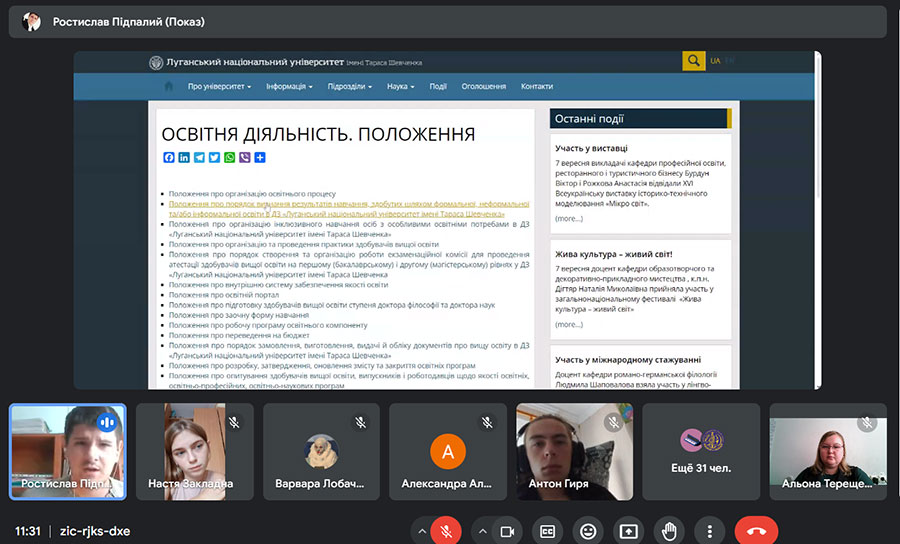The height and width of the screenshot is (544, 900).
Task: Expand the 'Про університет' menu
Action: point(219,87)
